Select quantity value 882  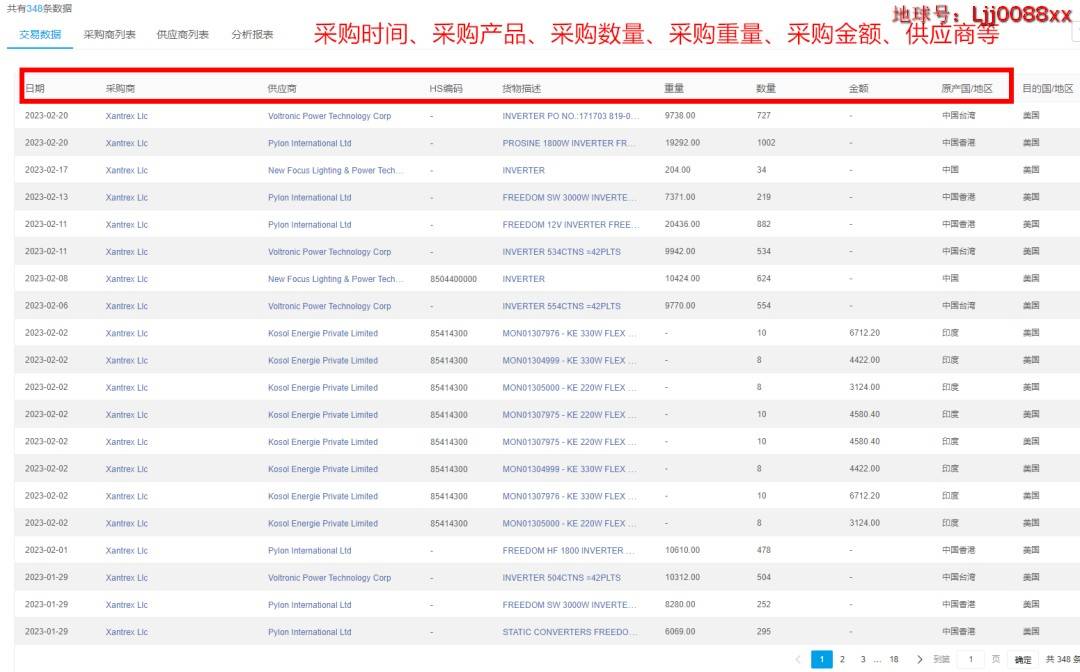coord(763,224)
